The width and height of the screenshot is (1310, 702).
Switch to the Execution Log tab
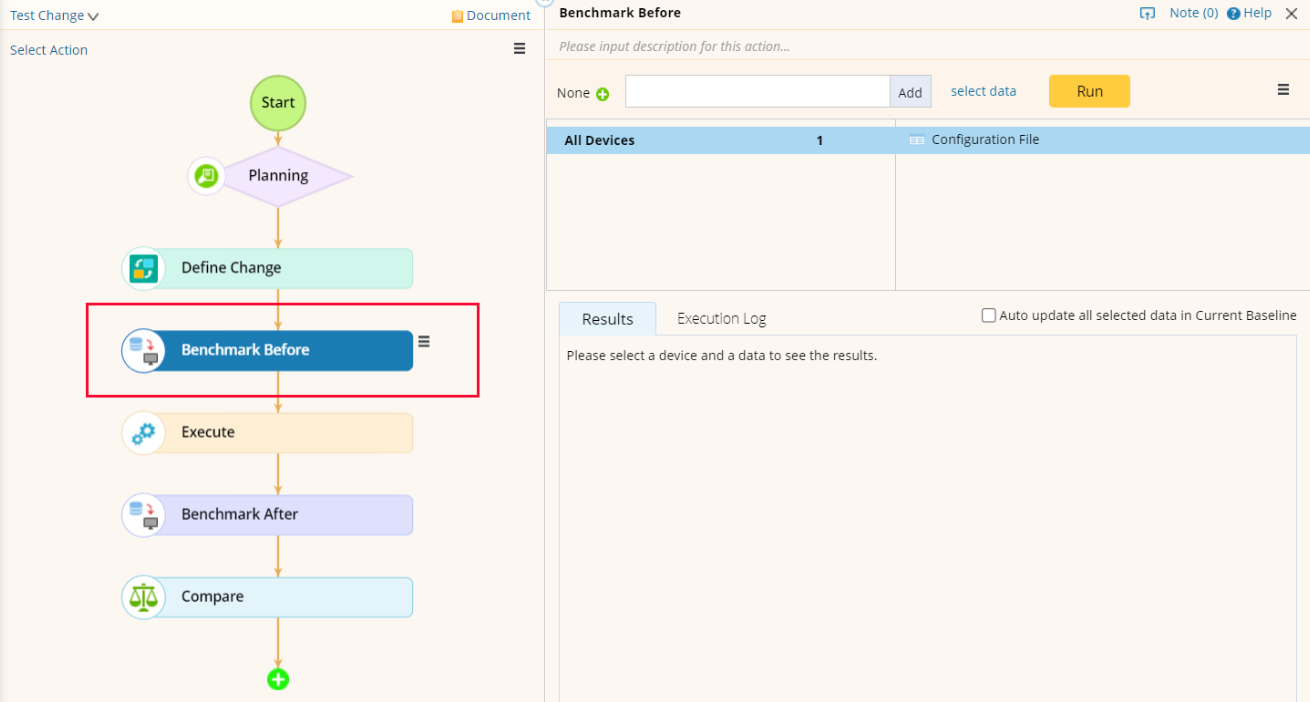(x=721, y=319)
